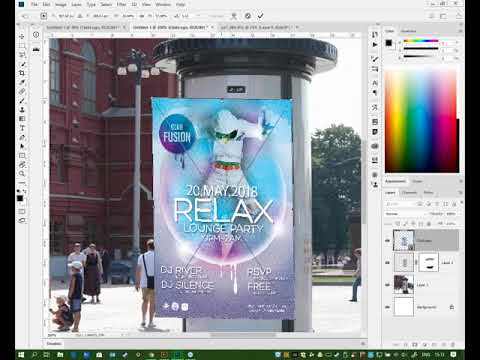Cancel the transform in options bar
Image resolution: width=480 pixels, height=360 pixels.
click(248, 16)
